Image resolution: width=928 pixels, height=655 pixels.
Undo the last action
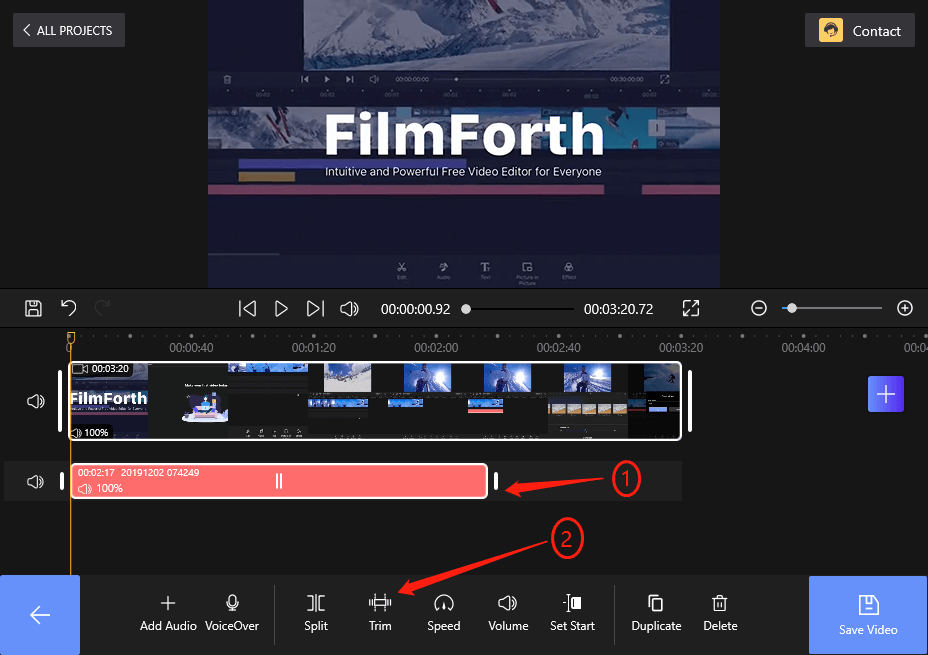[69, 308]
